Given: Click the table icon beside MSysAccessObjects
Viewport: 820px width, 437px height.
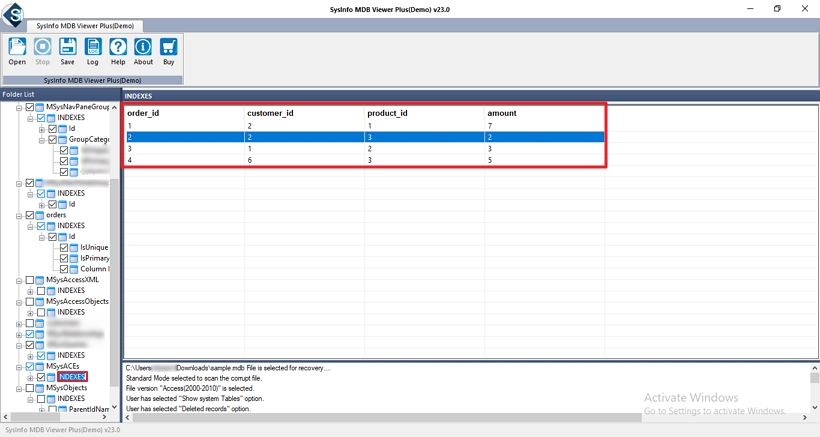Looking at the screenshot, I should click(40, 302).
